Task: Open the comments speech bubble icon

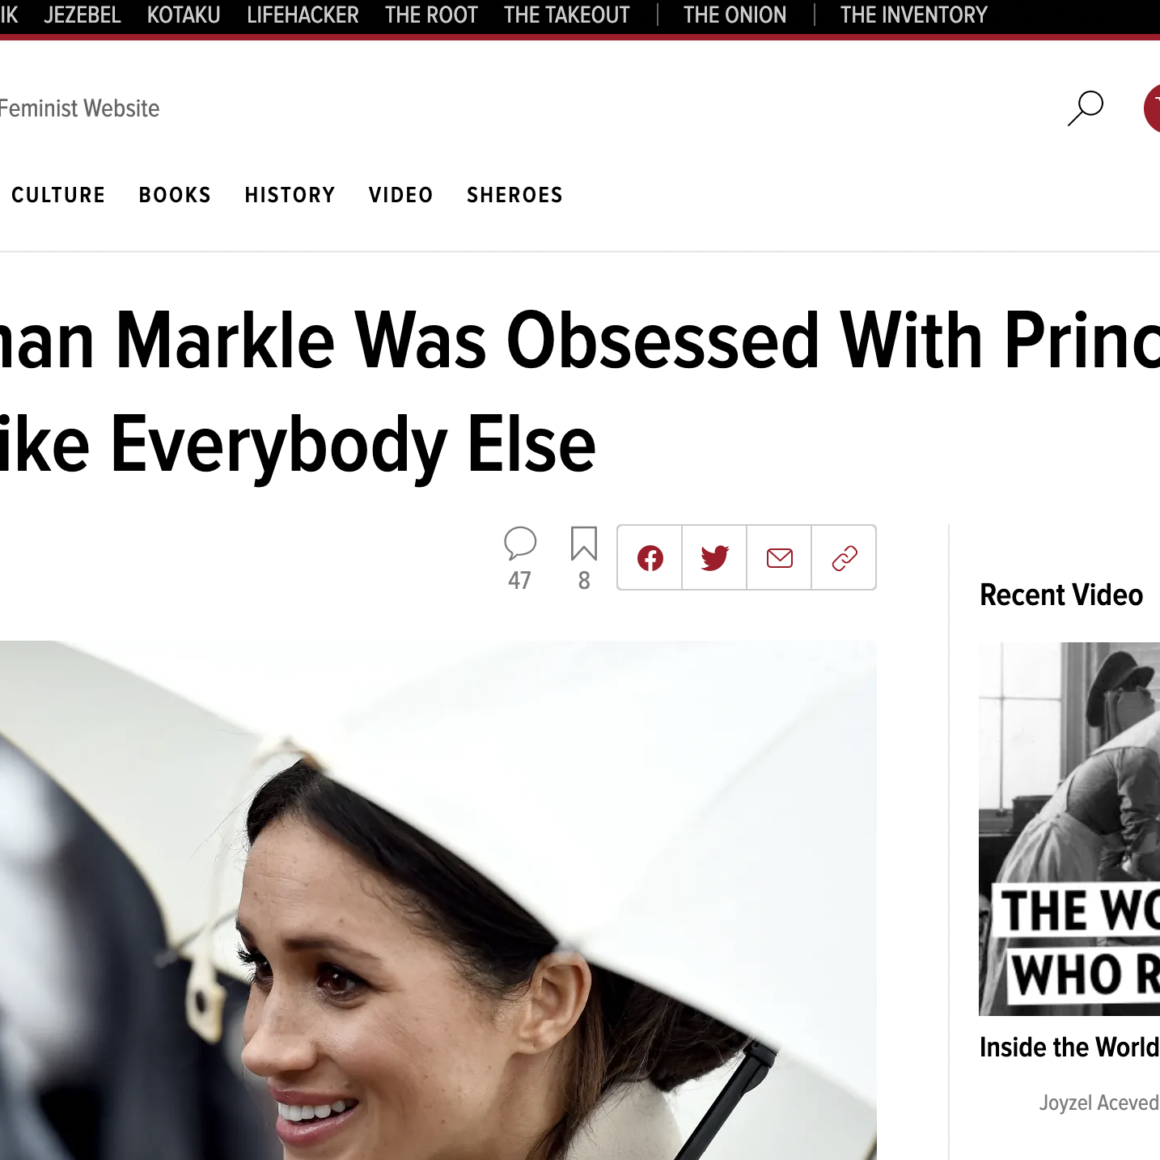Action: tap(520, 543)
